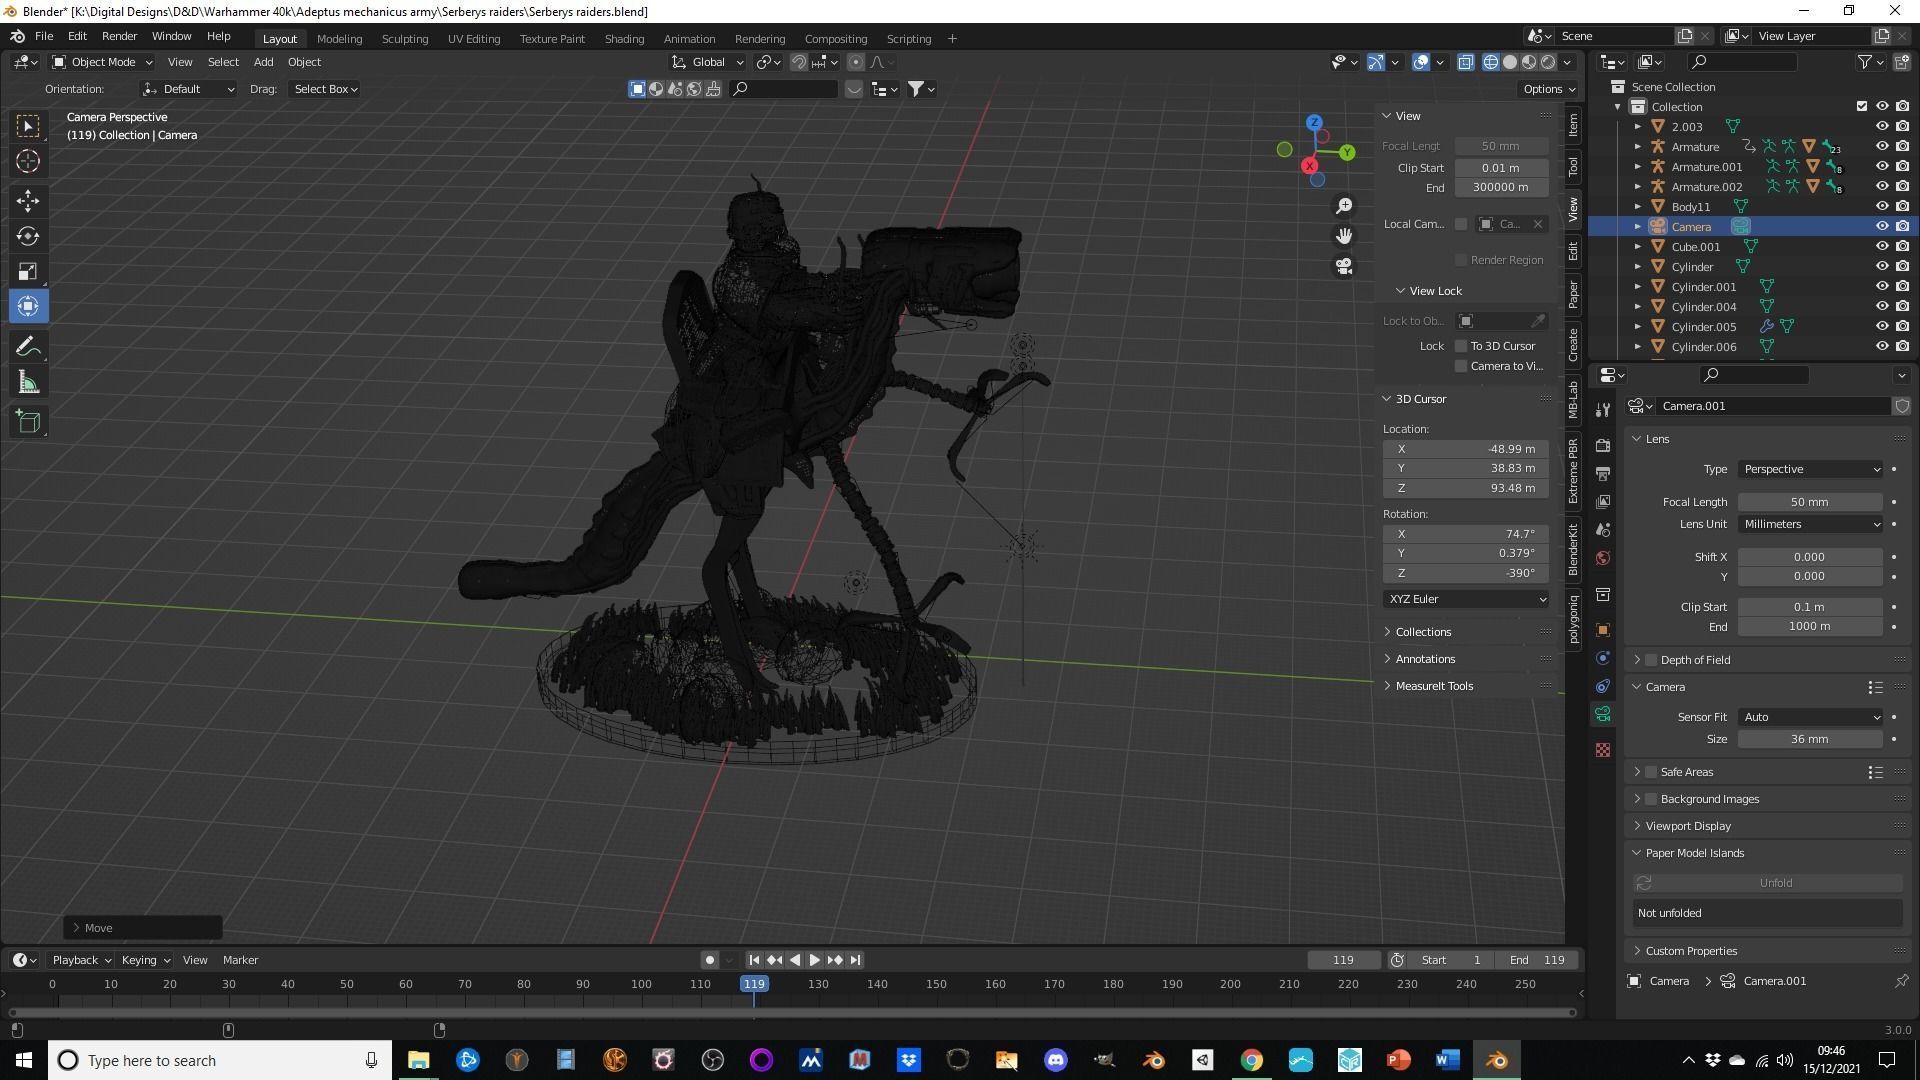Switch to rendered viewport shading
1920x1080 pixels.
(x=1548, y=62)
